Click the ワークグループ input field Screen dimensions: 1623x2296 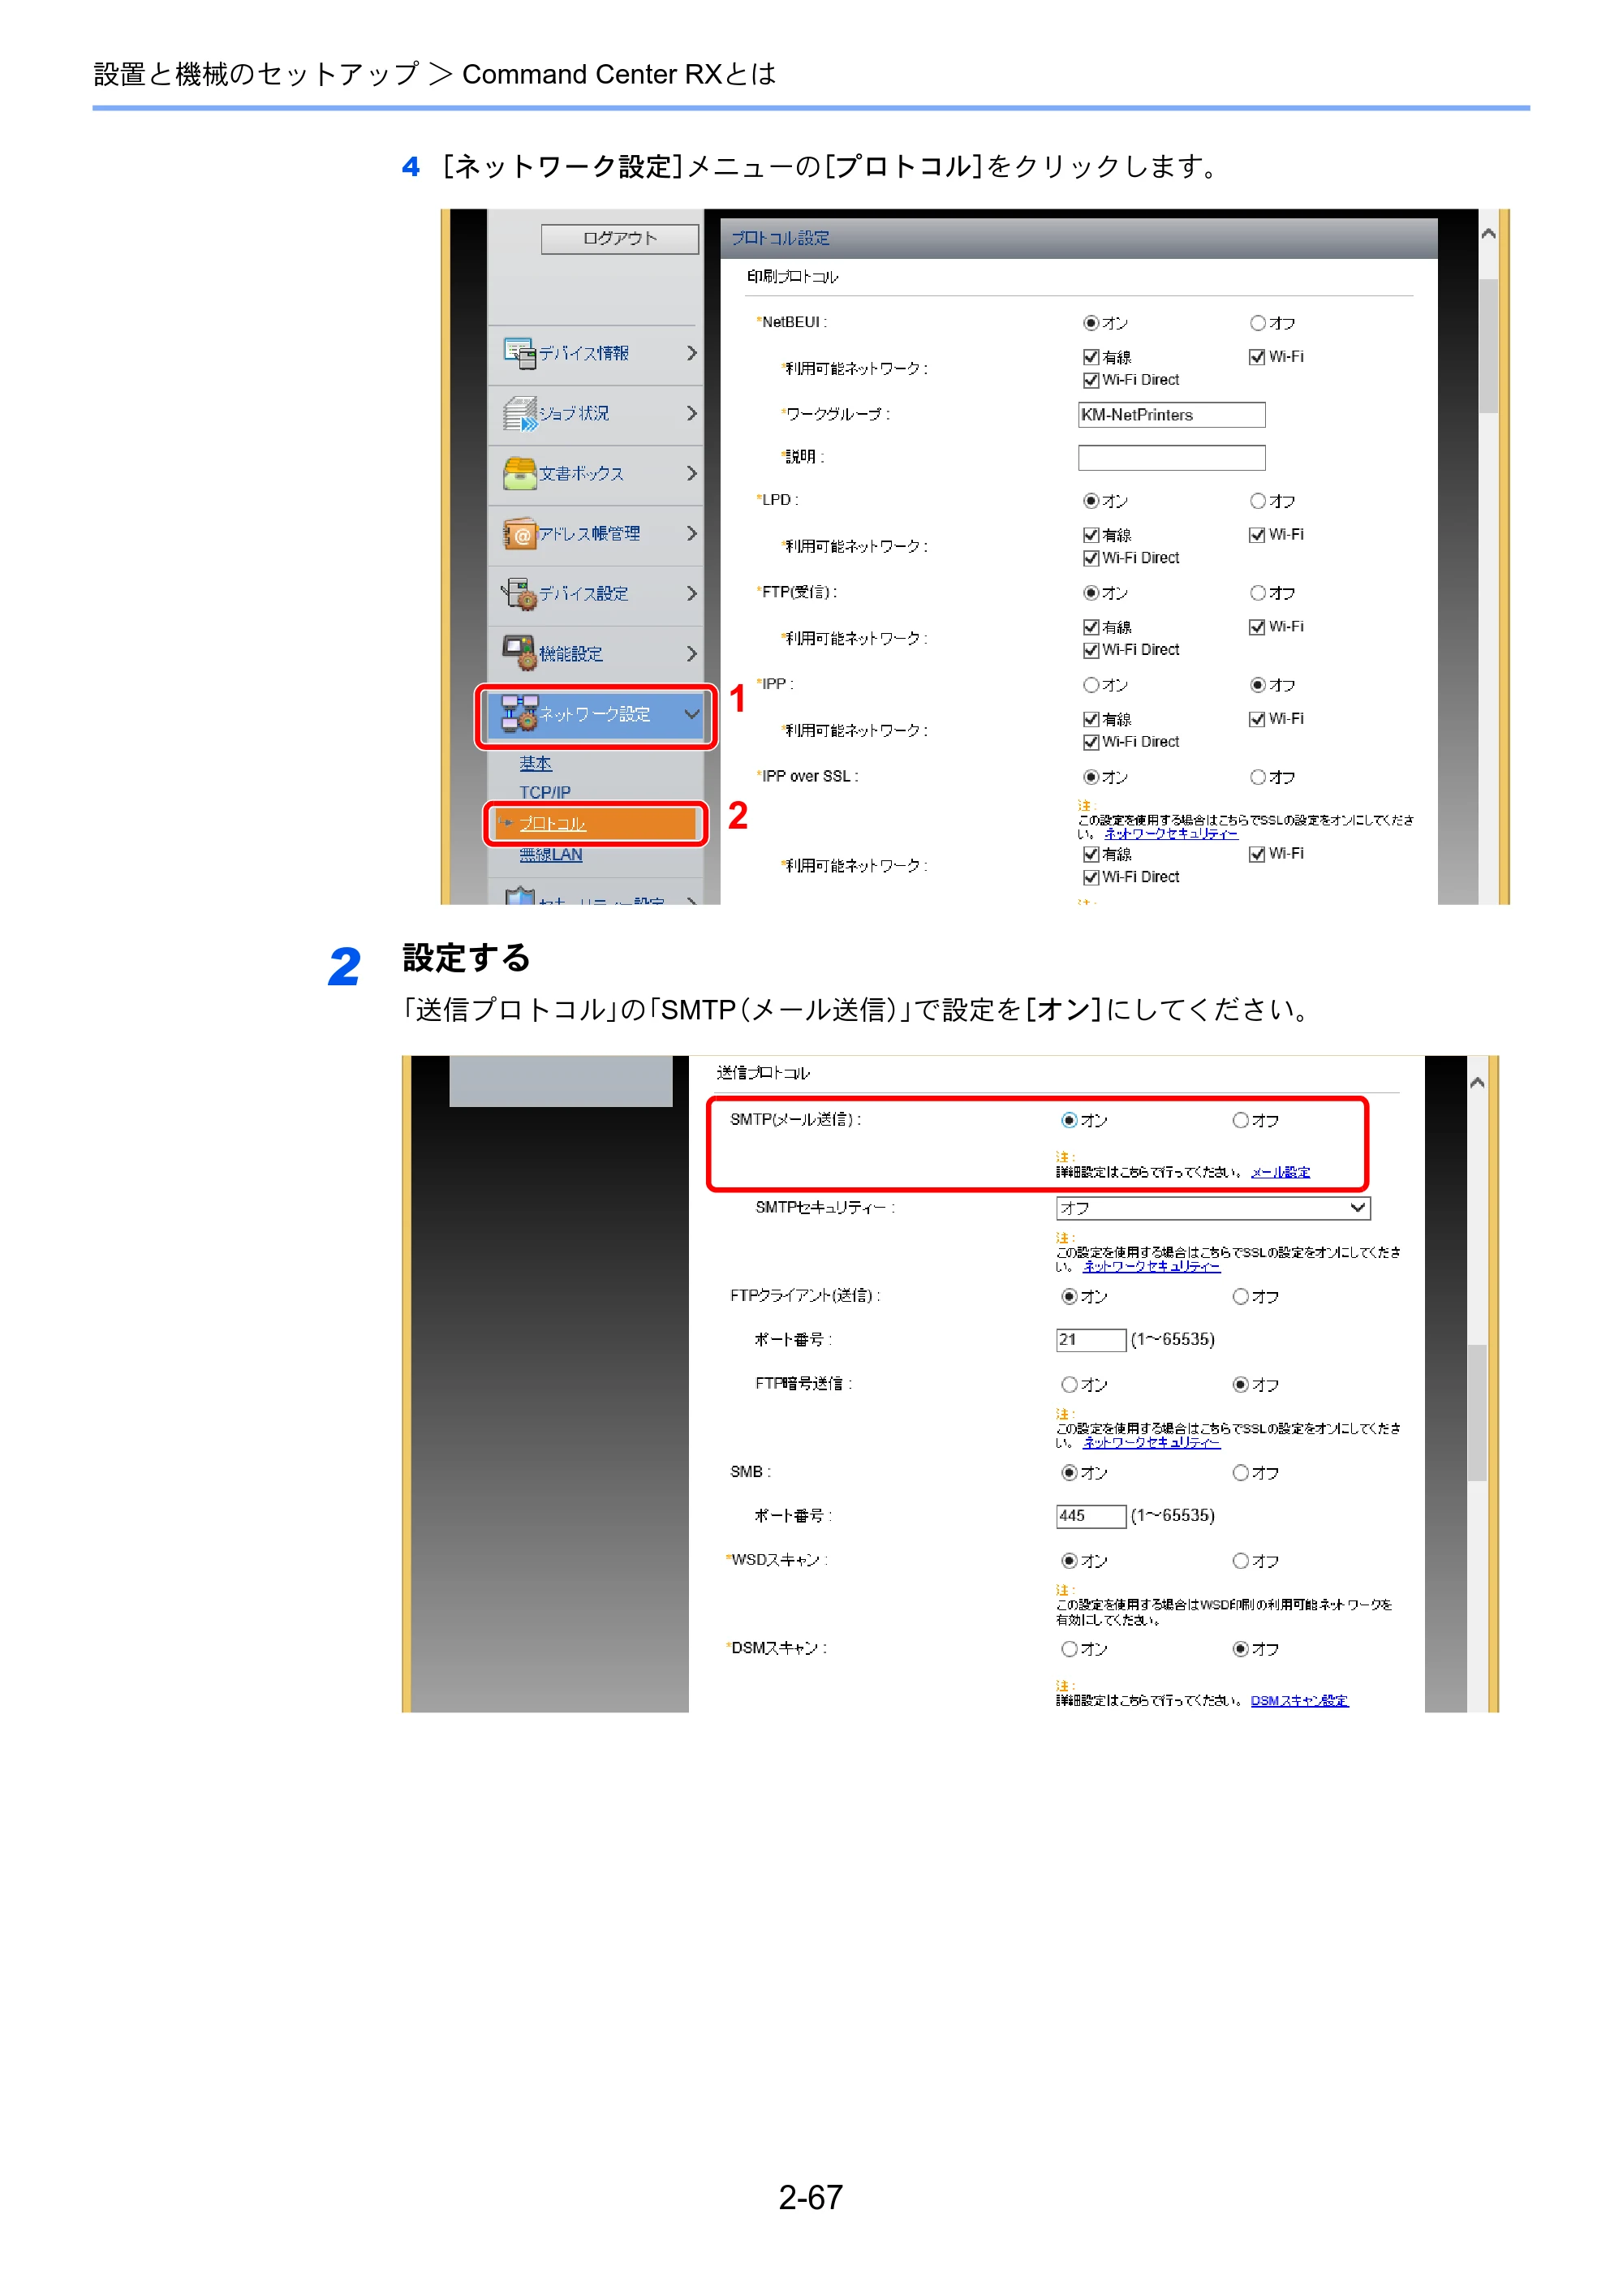click(x=1171, y=415)
